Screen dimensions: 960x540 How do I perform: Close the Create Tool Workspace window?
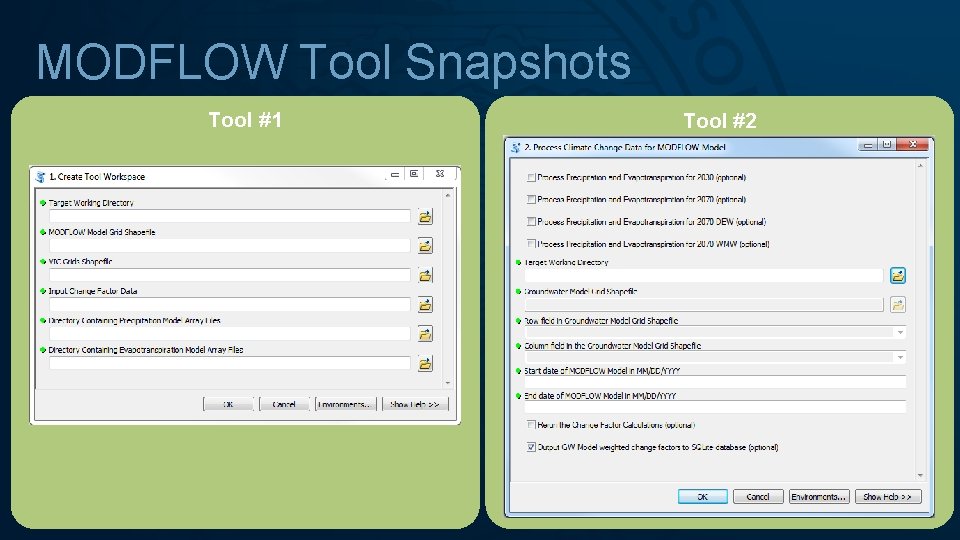[x=440, y=174]
